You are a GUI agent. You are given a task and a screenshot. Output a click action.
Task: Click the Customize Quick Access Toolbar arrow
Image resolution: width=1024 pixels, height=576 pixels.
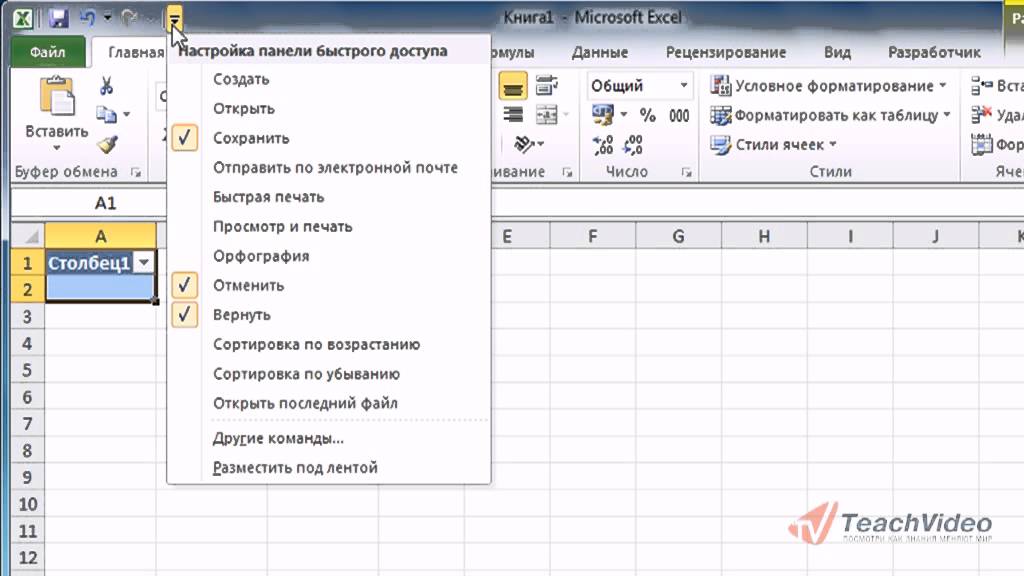point(174,19)
